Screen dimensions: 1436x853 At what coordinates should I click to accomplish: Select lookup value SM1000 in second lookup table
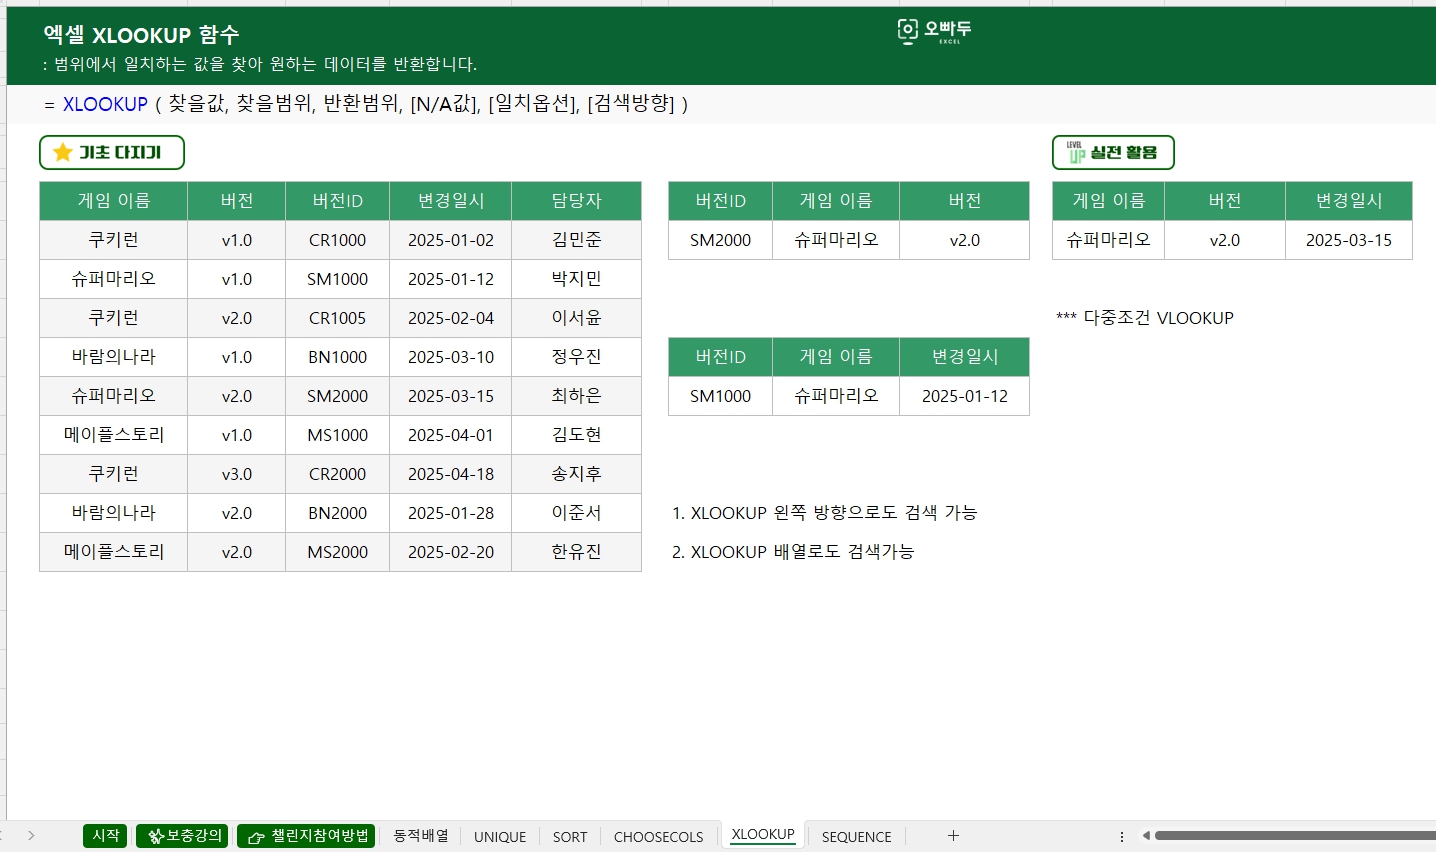[720, 396]
